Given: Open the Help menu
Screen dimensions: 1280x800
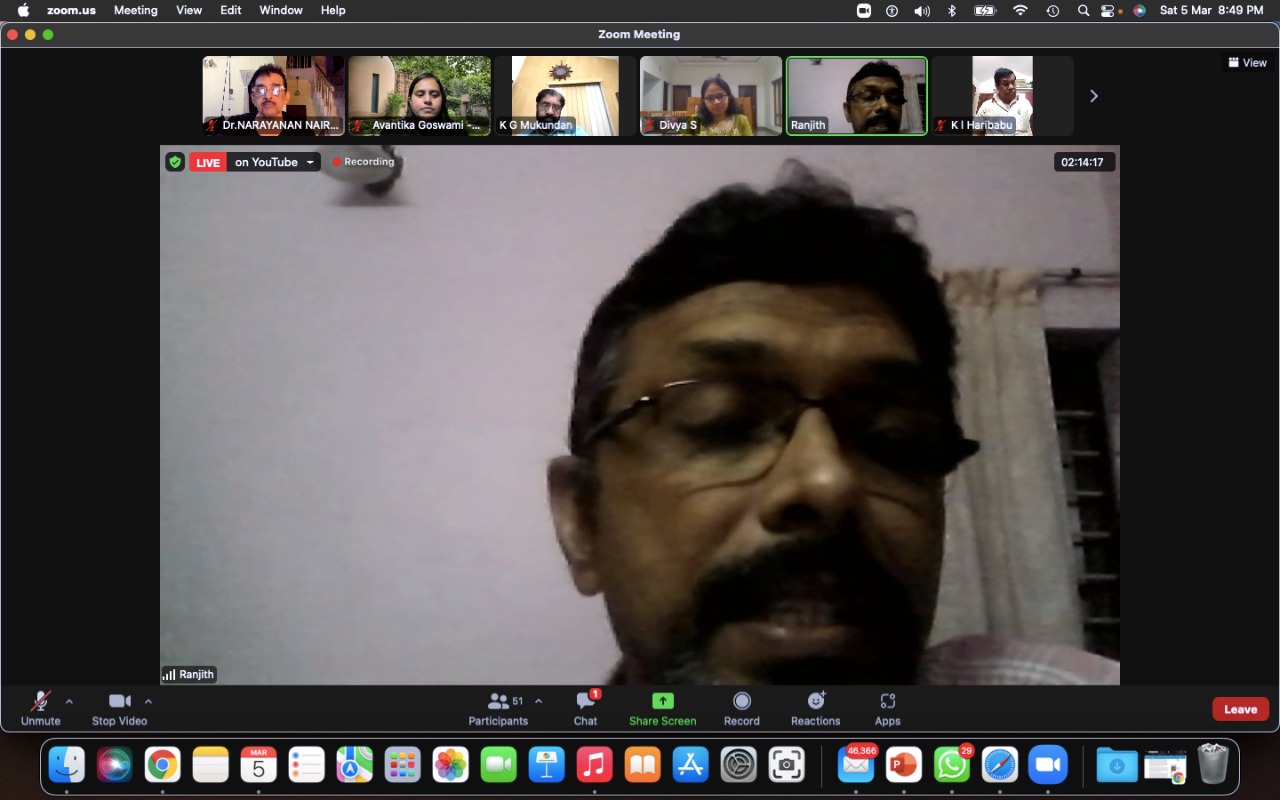Looking at the screenshot, I should coord(333,10).
